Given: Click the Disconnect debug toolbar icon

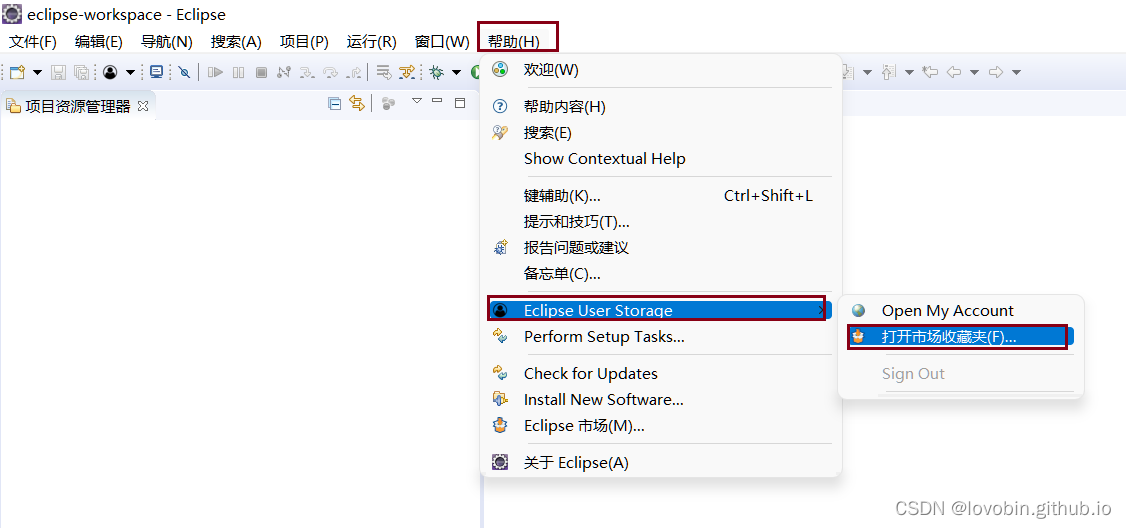Looking at the screenshot, I should pos(284,72).
